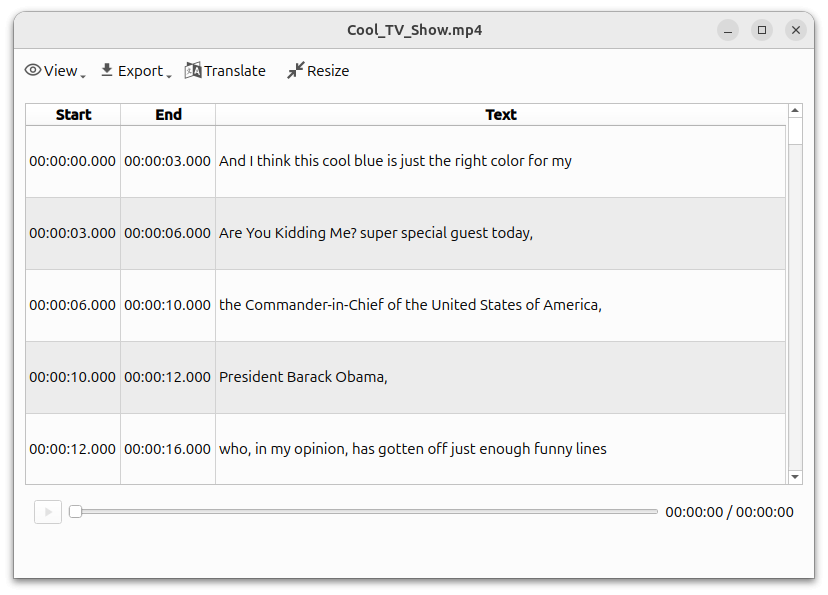Click the 00:00:16.000 end time cell
828x595 pixels.
167,449
